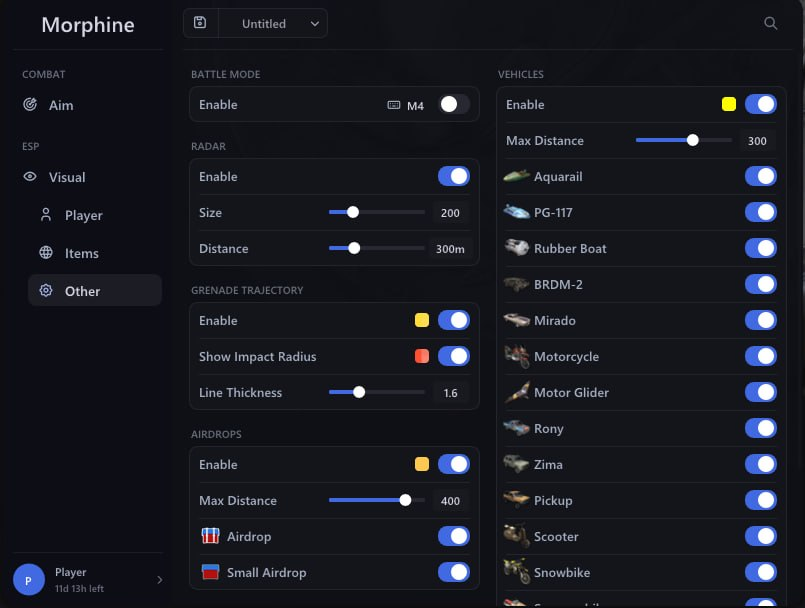Open the search magnifier icon
Screen dimensions: 805x608
pos(770,23)
